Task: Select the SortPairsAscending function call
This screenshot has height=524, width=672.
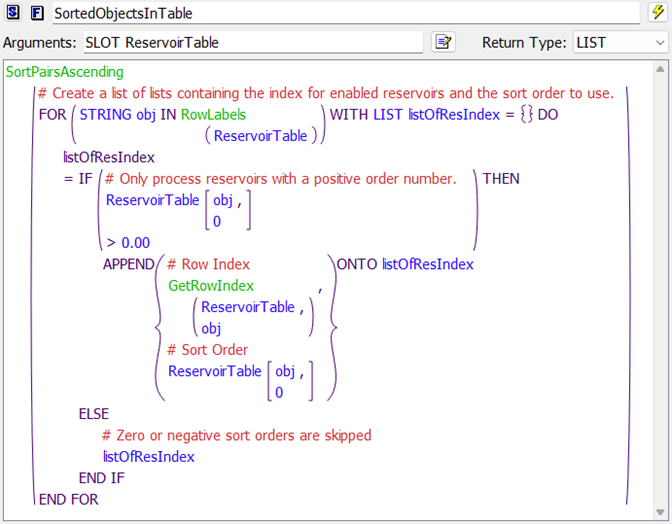Action: (x=64, y=72)
